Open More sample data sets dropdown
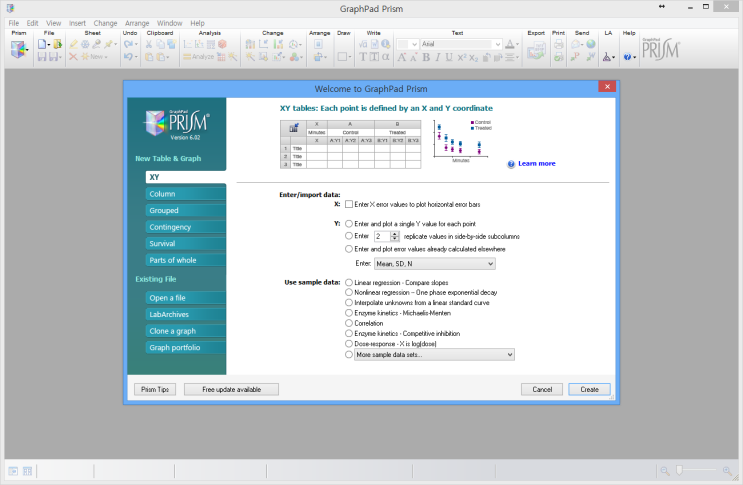The height and width of the screenshot is (485, 743). 434,354
